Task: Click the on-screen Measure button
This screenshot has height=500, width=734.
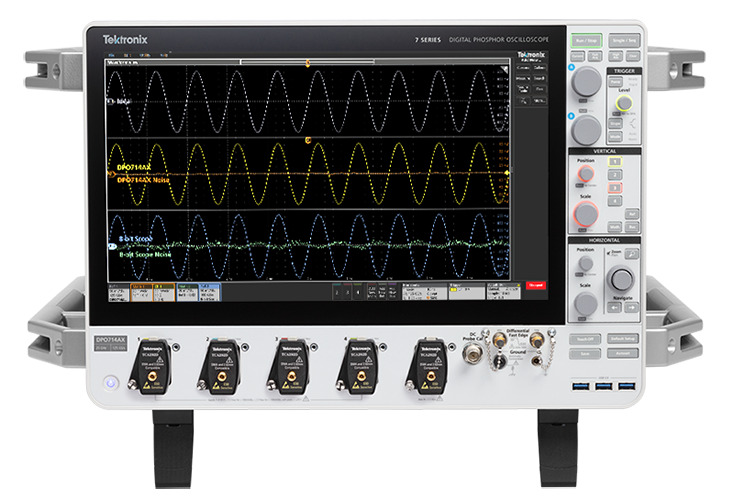Action: (x=522, y=78)
